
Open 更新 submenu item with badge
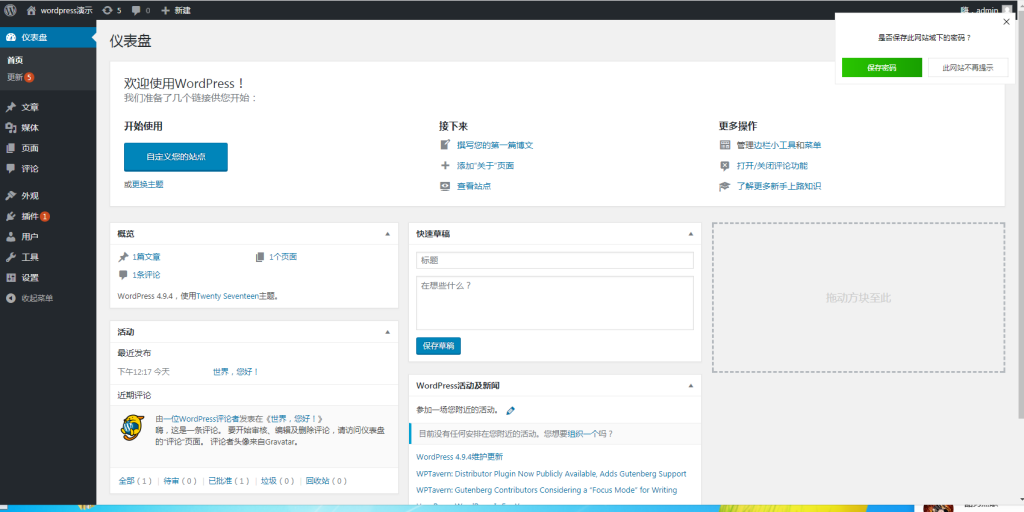tap(20, 77)
